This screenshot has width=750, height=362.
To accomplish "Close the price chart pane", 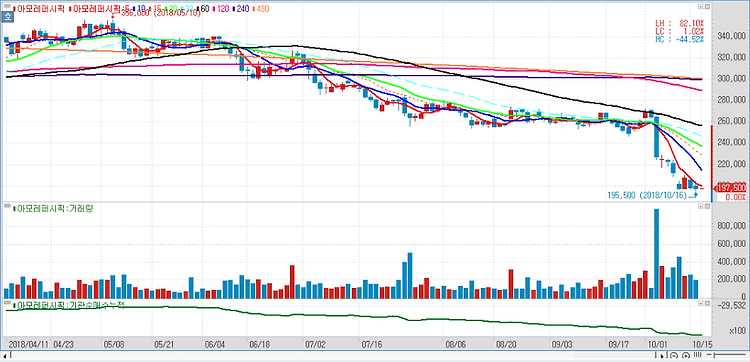I will point(707,7).
